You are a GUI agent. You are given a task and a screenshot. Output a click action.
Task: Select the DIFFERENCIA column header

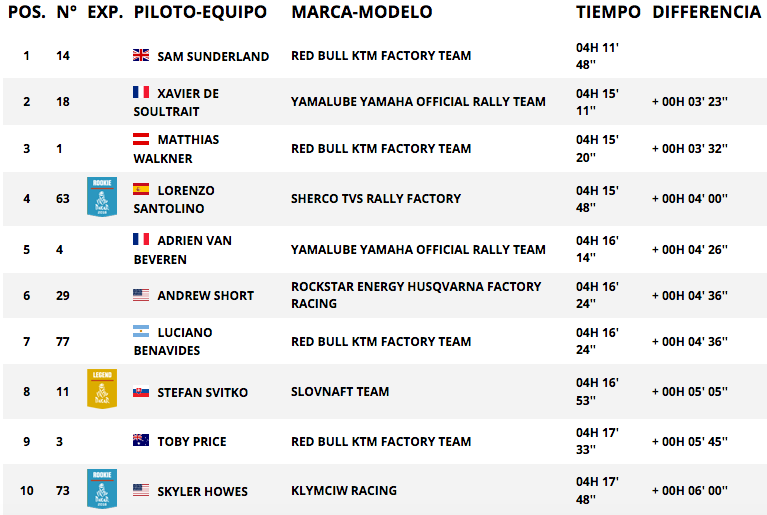707,12
